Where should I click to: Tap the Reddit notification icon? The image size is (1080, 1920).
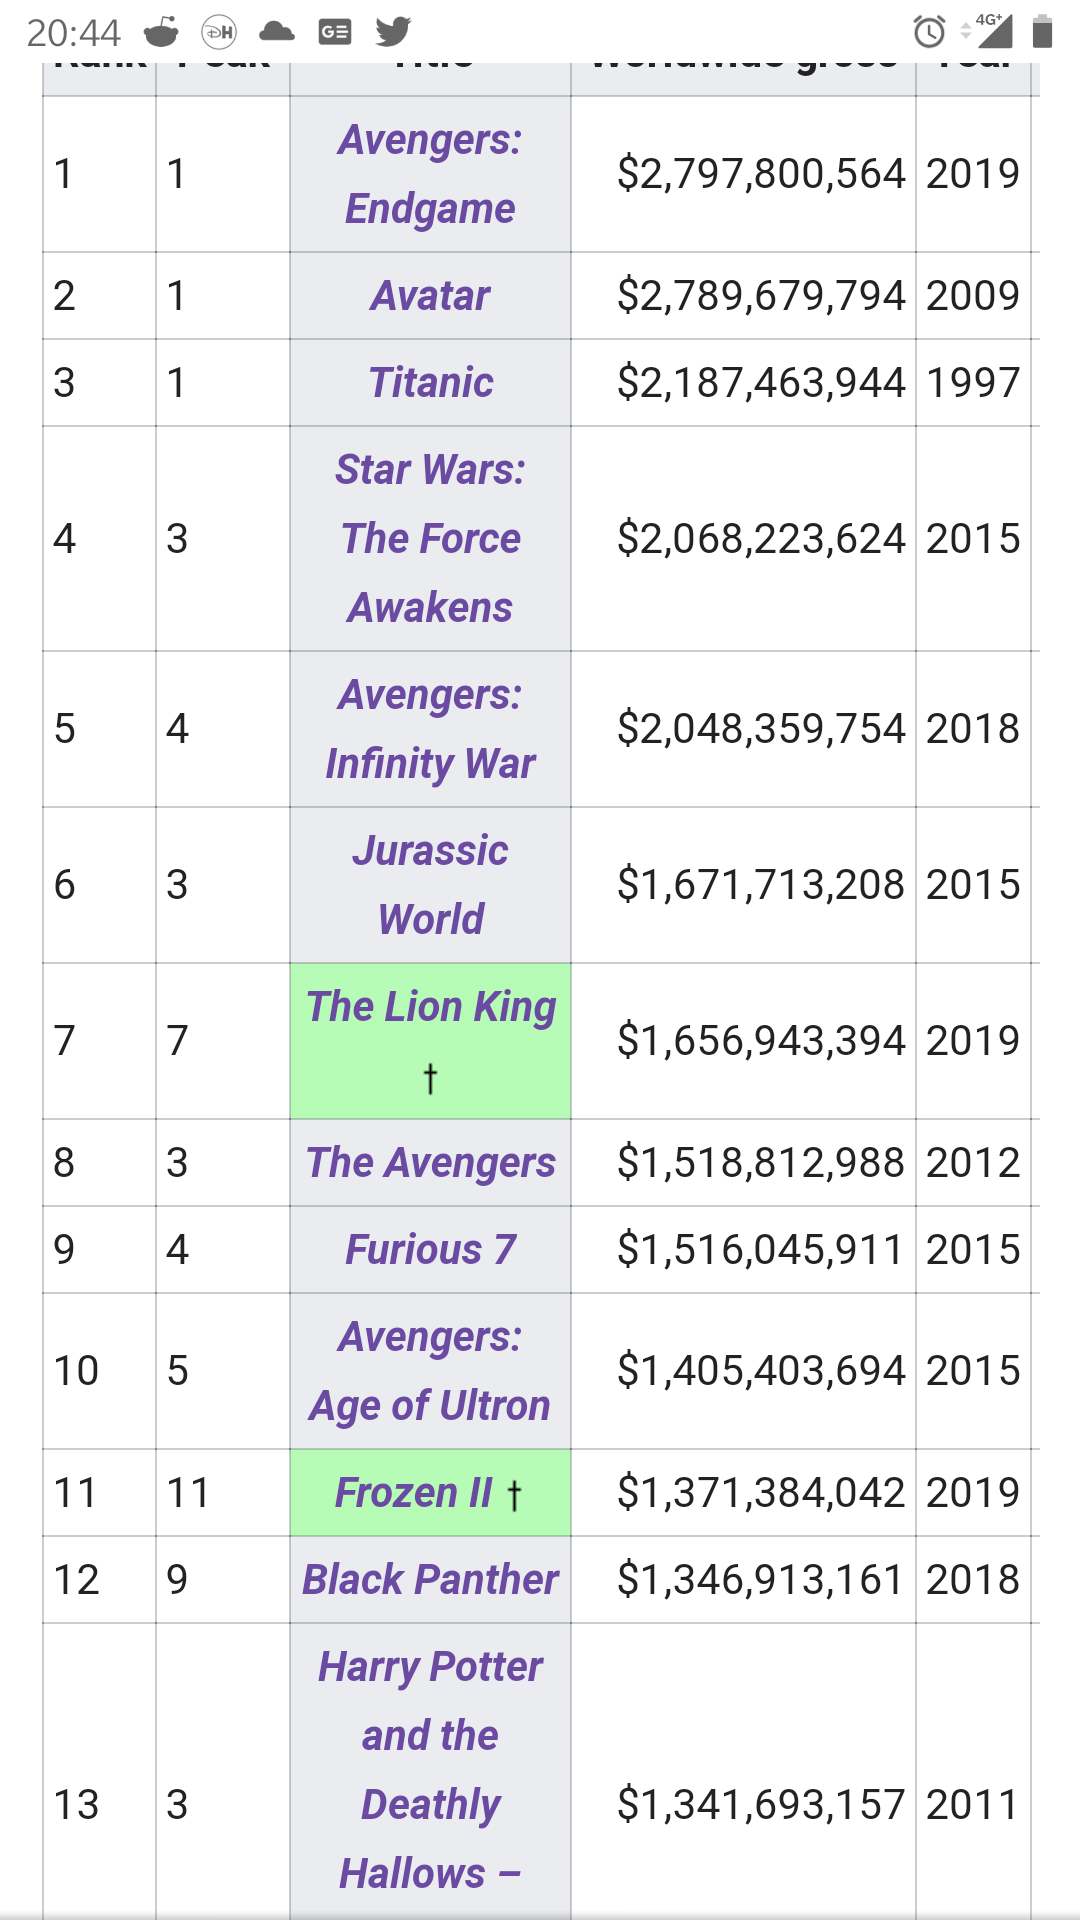click(x=161, y=32)
